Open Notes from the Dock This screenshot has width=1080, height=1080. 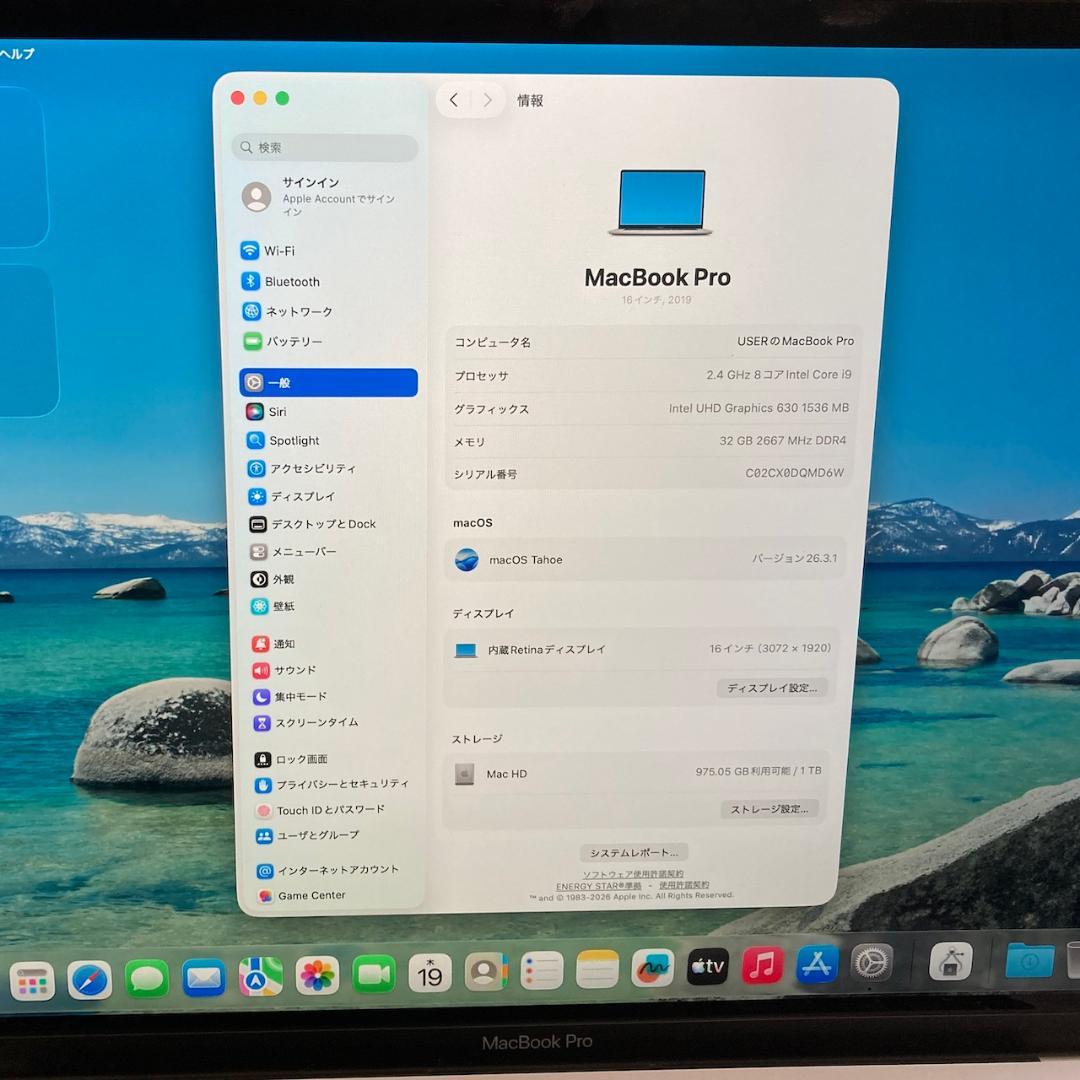tap(597, 969)
